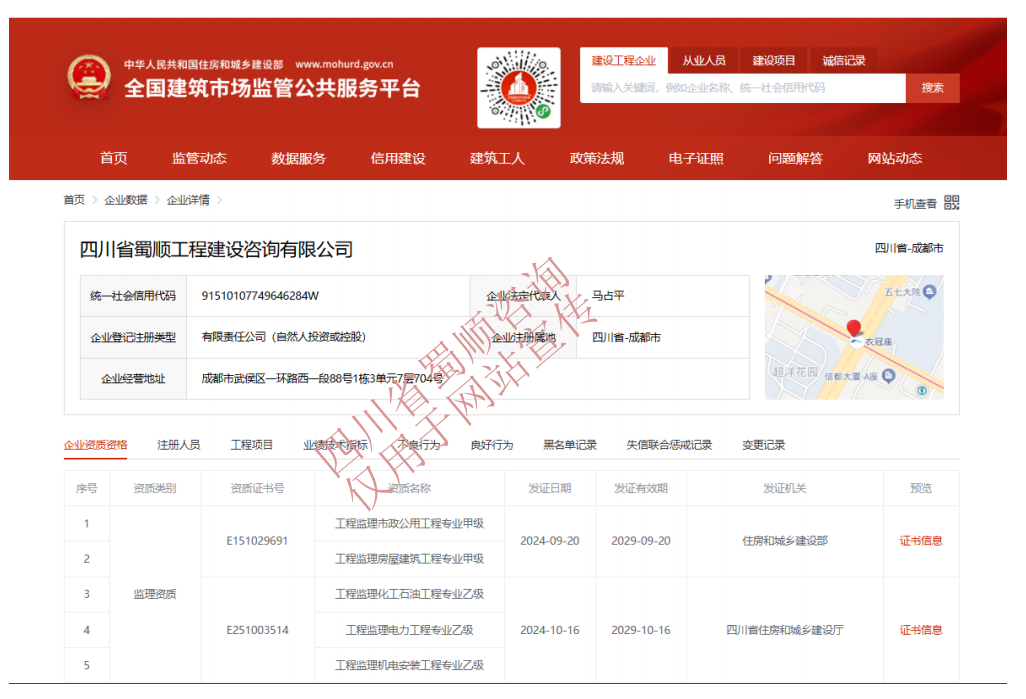Switch to the 工程项目 tab
The width and height of the screenshot is (1026, 699).
tap(251, 445)
